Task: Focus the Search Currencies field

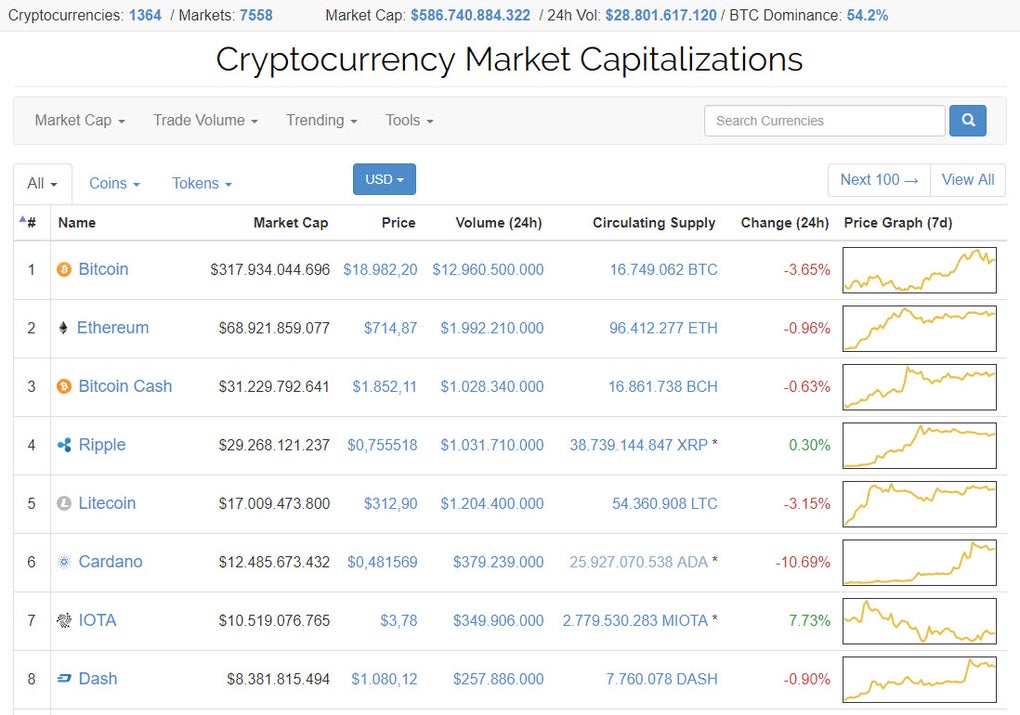Action: pos(824,121)
